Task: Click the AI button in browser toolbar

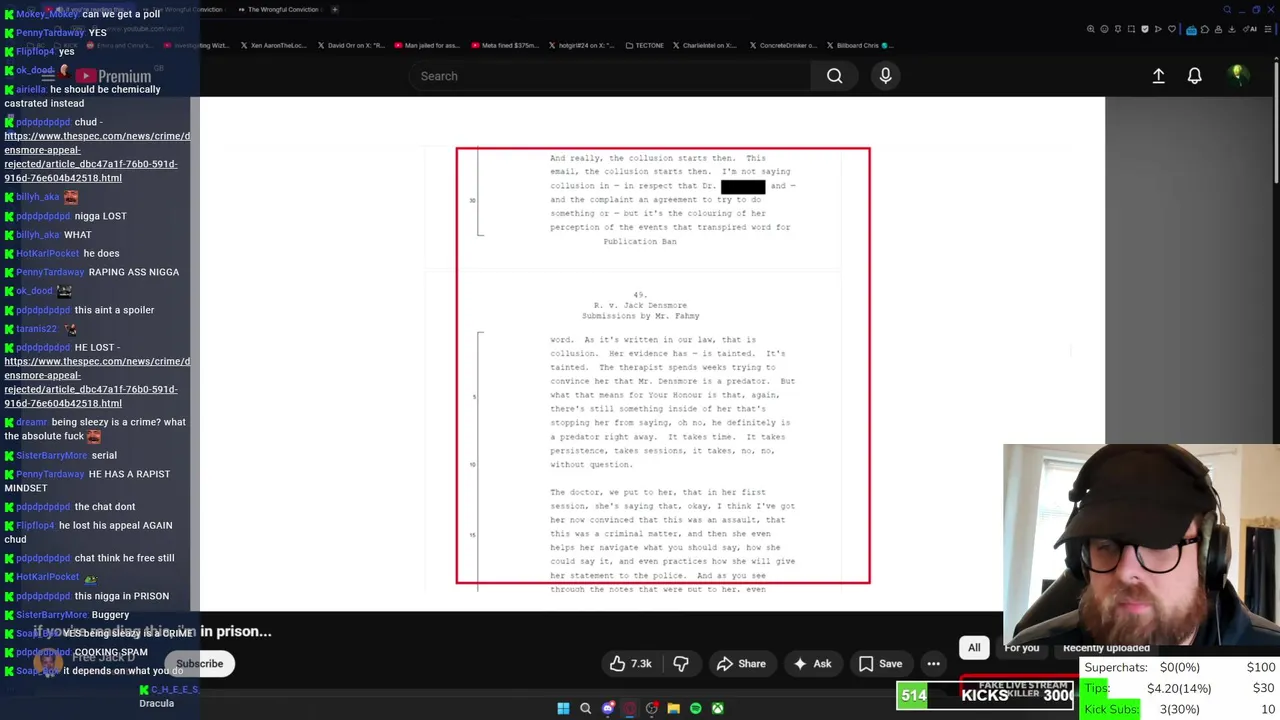Action: click(1250, 29)
